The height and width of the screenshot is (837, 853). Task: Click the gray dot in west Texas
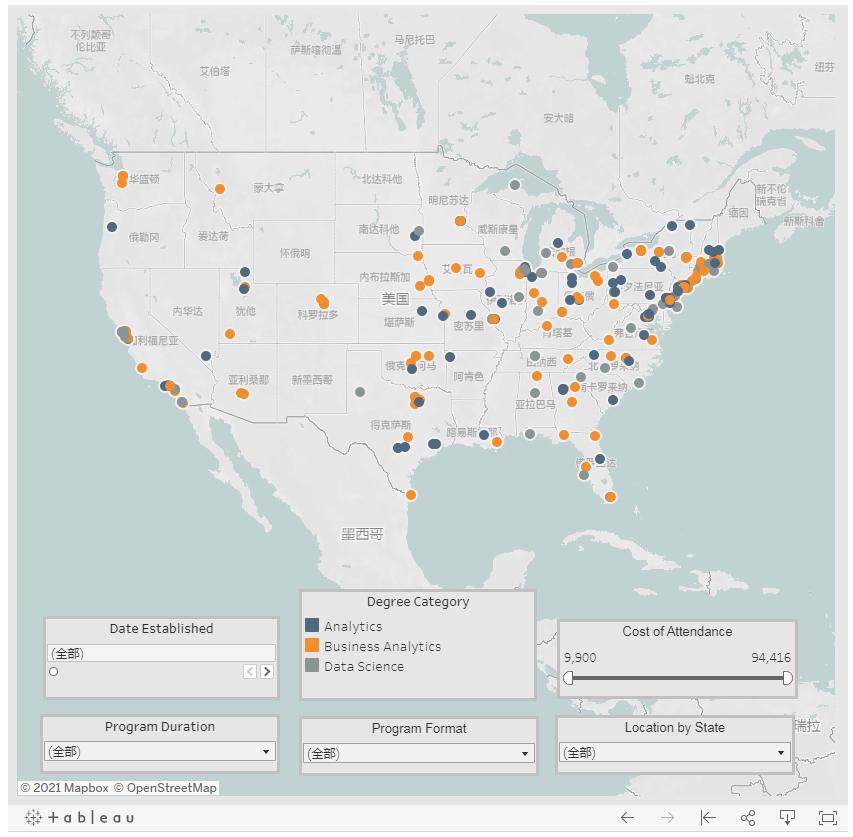360,392
